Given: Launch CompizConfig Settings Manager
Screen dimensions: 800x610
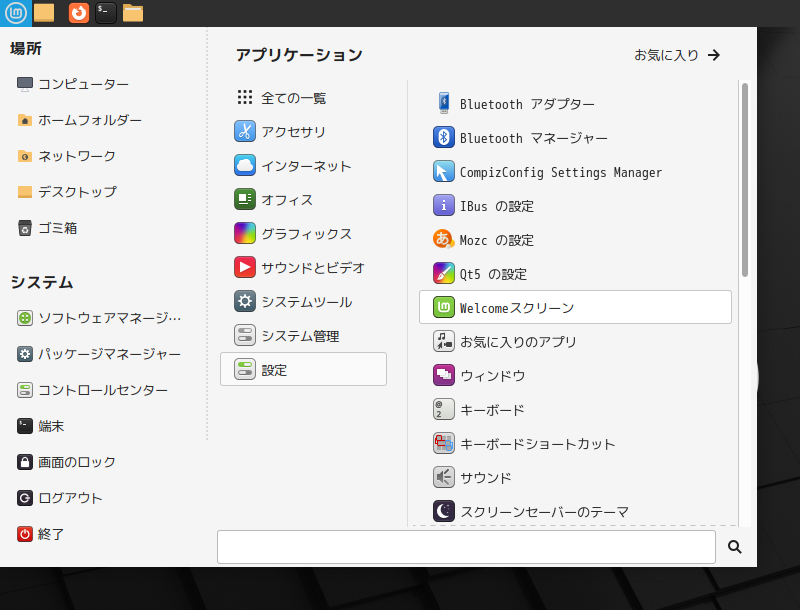Looking at the screenshot, I should click(575, 172).
